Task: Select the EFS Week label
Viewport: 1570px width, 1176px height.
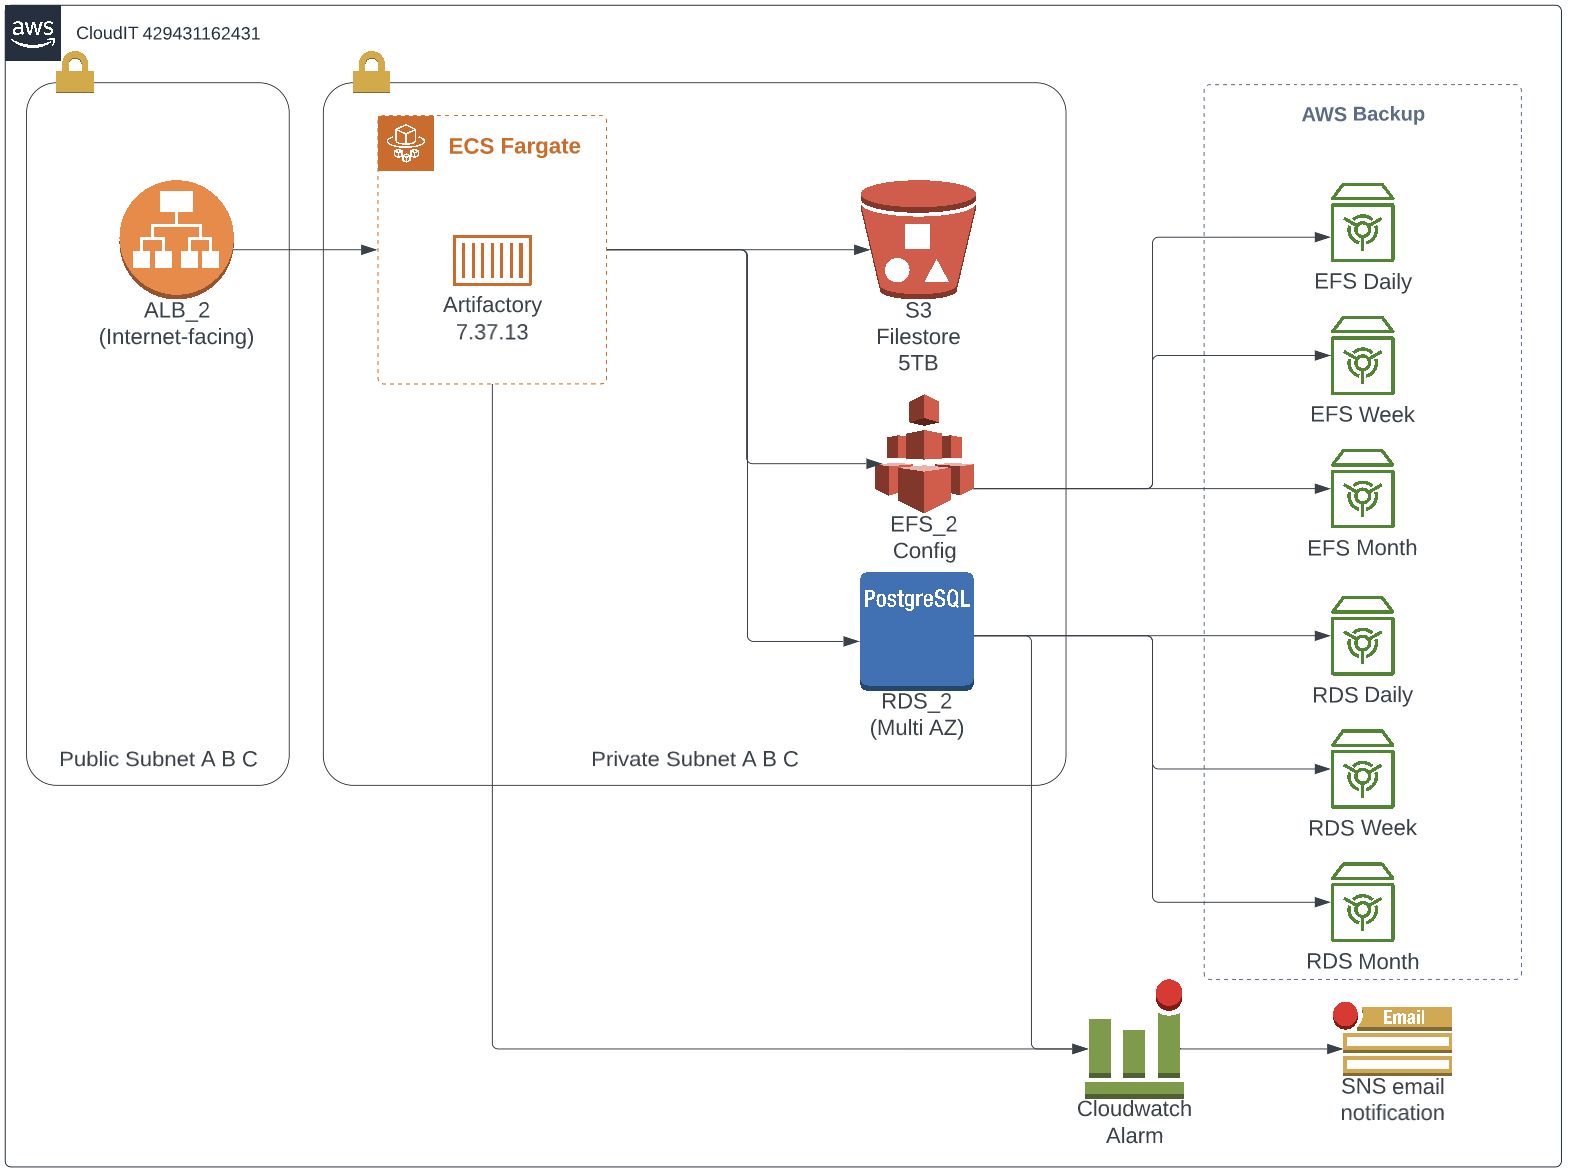Action: coord(1362,414)
